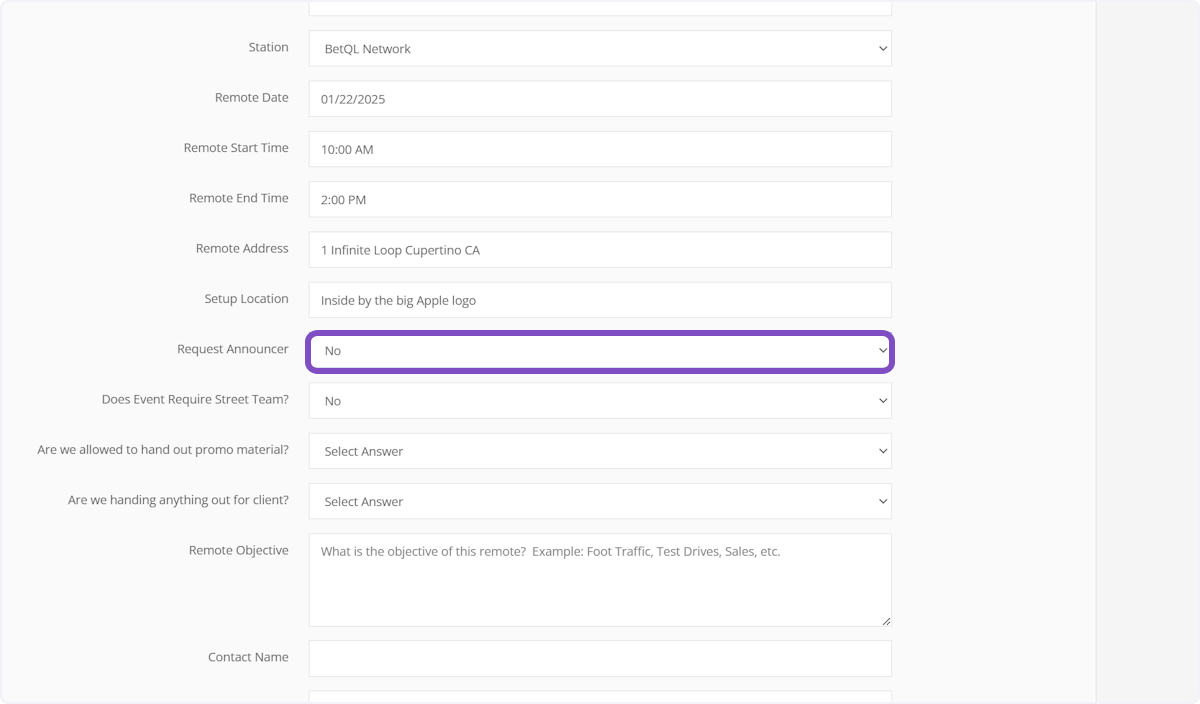The image size is (1200, 704).
Task: Click the Remote Objective textarea resize handle
Action: [885, 621]
